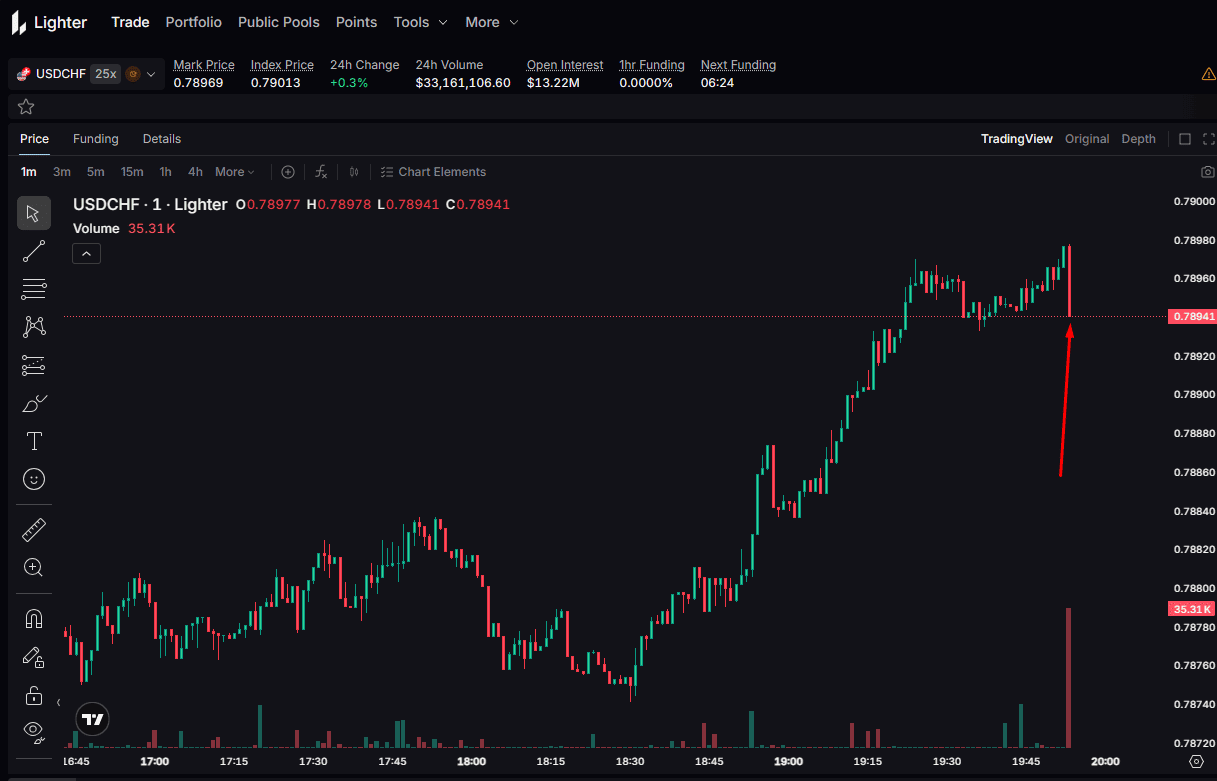The width and height of the screenshot is (1217, 781).
Task: Open the USDCHF market selector
Action: click(86, 74)
